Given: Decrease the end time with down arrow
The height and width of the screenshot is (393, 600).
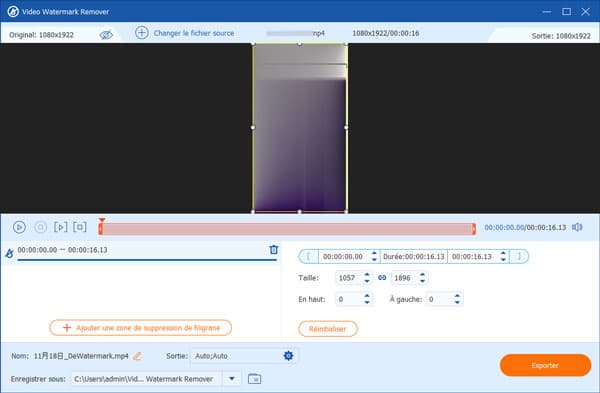Looking at the screenshot, I should tap(504, 260).
